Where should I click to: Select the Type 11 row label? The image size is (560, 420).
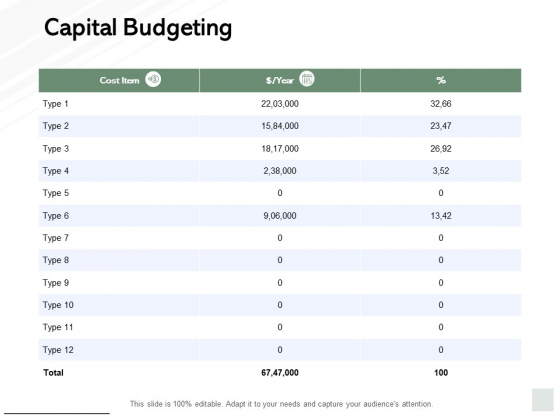(x=58, y=328)
